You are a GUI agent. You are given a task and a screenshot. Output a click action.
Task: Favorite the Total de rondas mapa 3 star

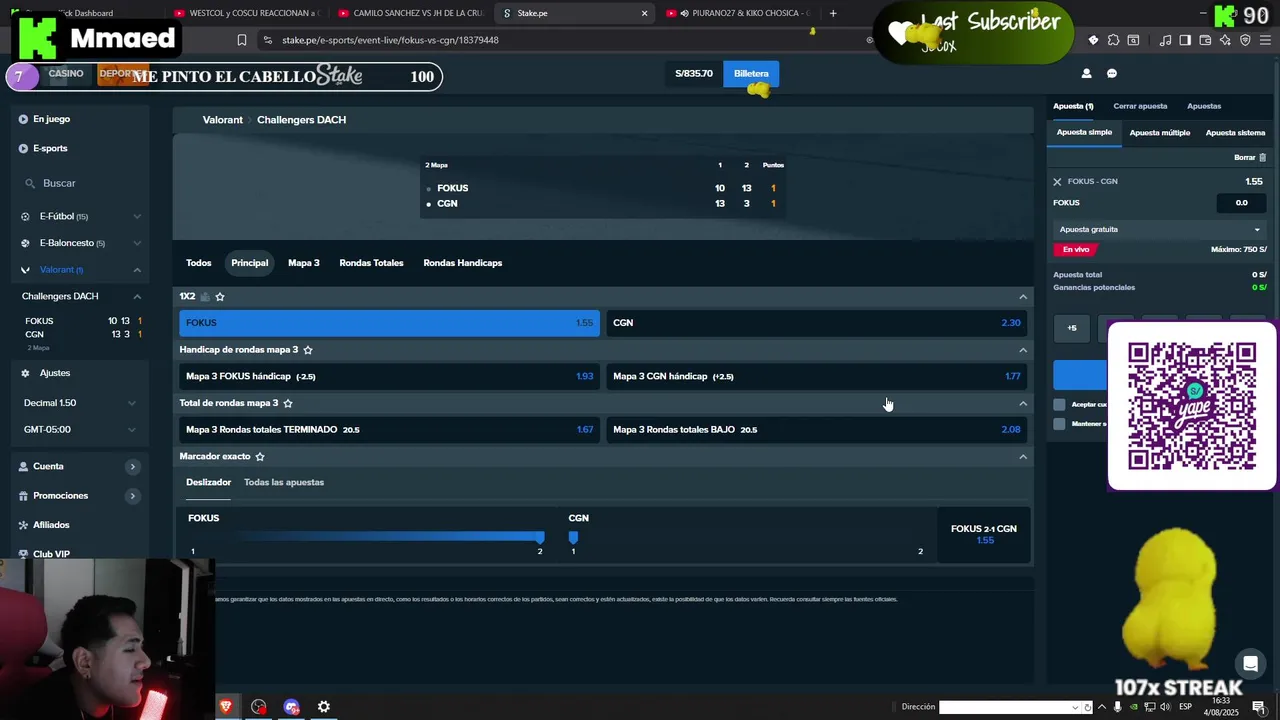pos(288,403)
